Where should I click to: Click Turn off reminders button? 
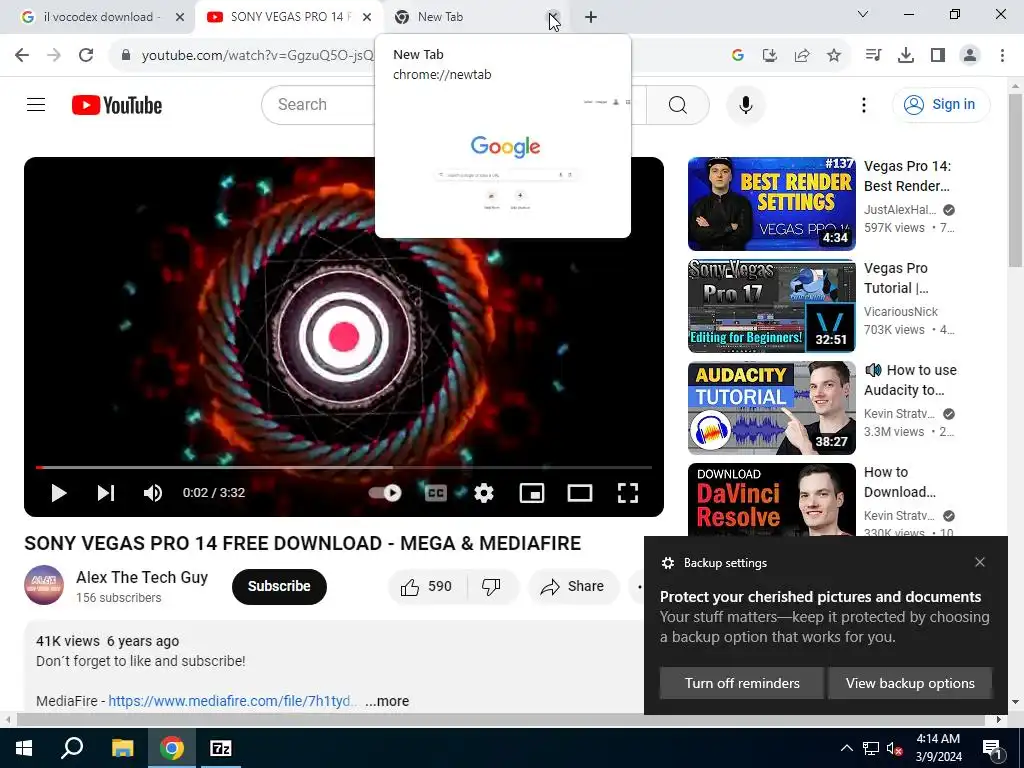click(742, 683)
